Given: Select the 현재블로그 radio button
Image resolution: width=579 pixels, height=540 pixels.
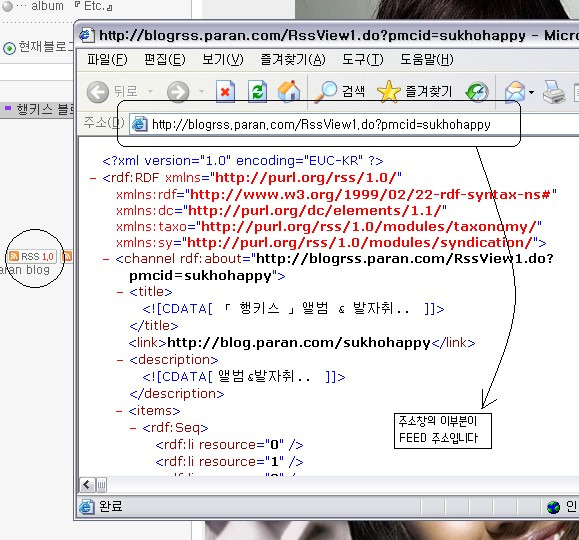Looking at the screenshot, I should pos(9,48).
